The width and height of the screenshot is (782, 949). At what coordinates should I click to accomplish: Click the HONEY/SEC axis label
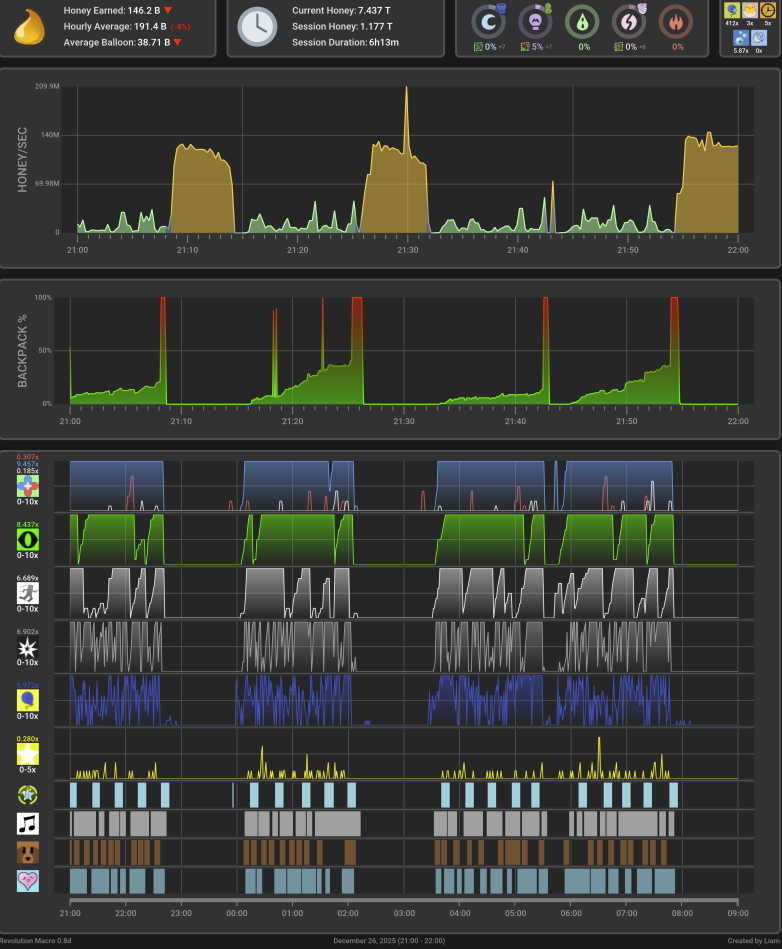(22, 160)
